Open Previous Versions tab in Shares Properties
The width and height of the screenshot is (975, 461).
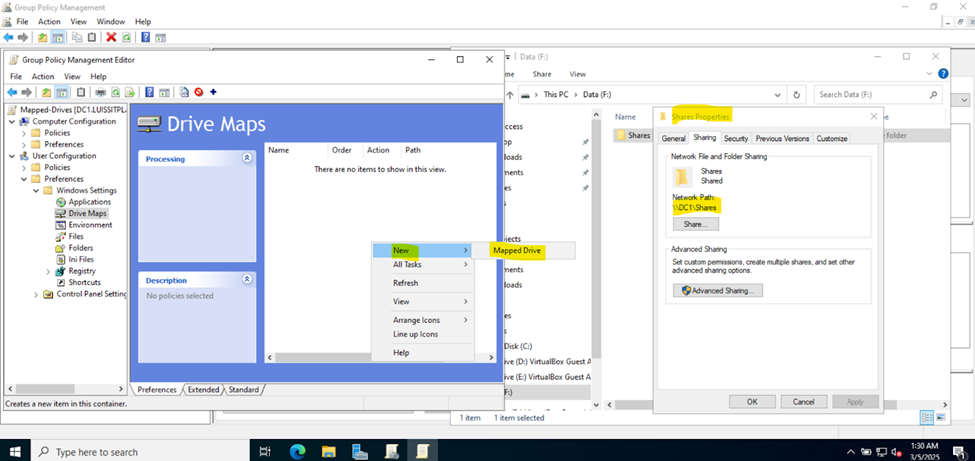pyautogui.click(x=782, y=139)
